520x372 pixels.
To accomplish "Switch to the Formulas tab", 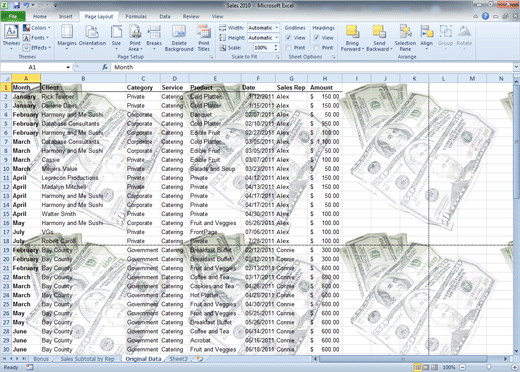I will [x=136, y=16].
